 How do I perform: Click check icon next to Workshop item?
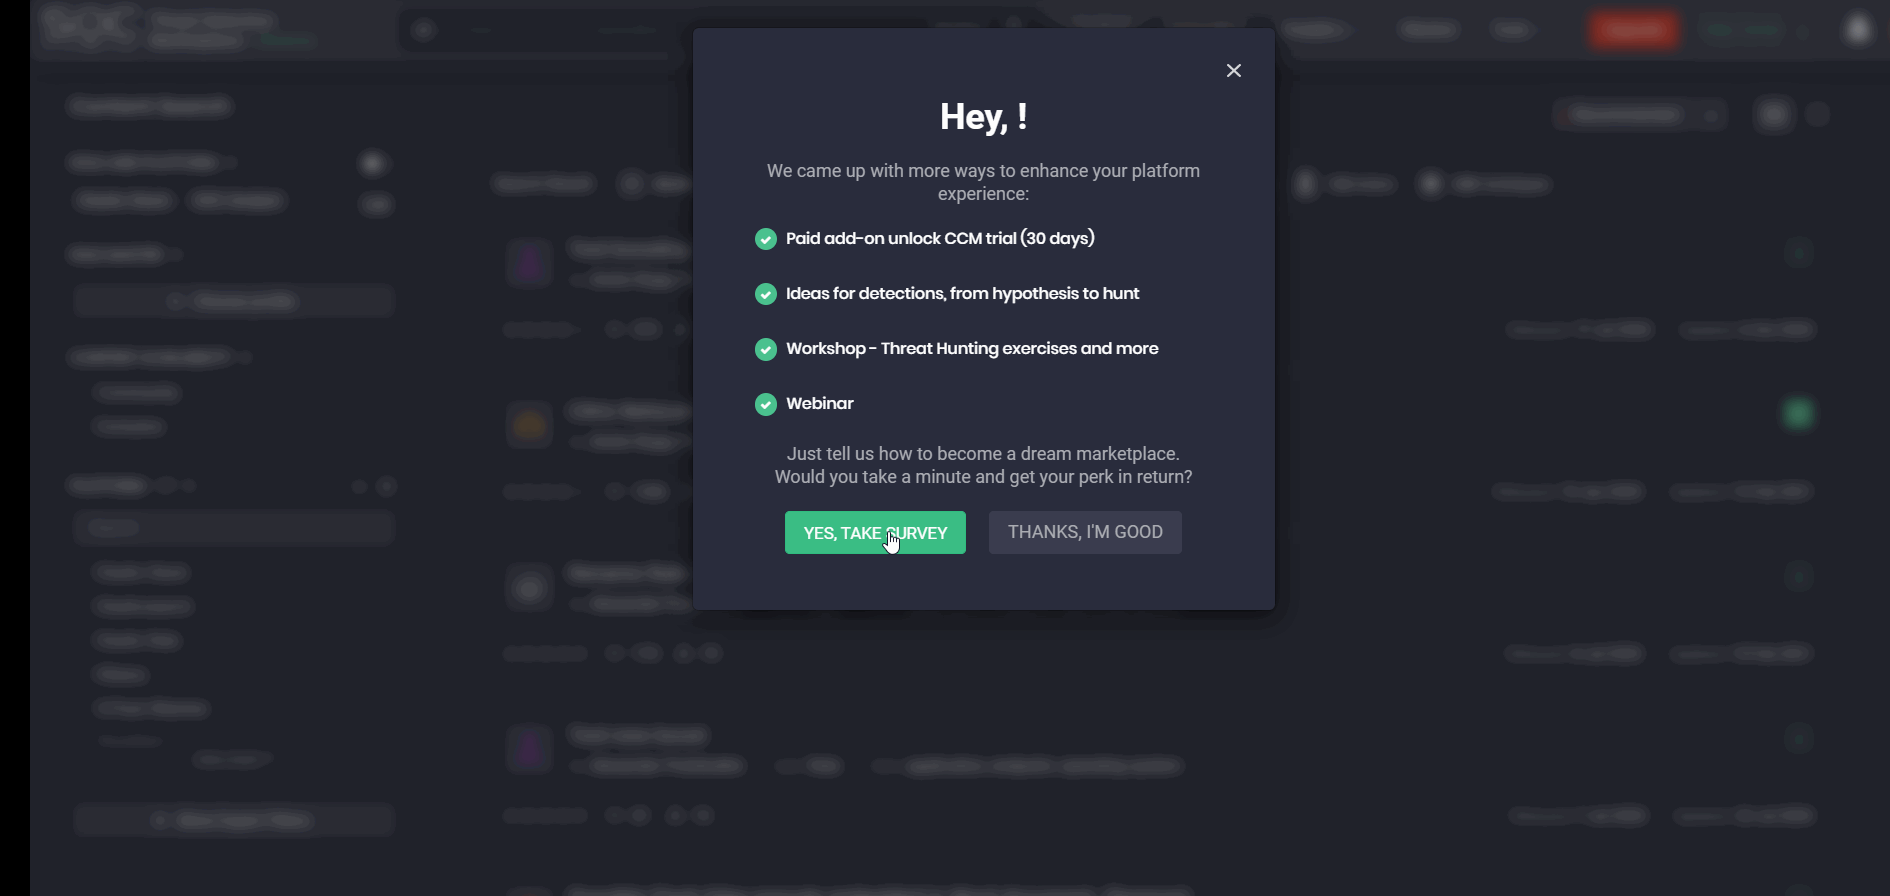(766, 349)
